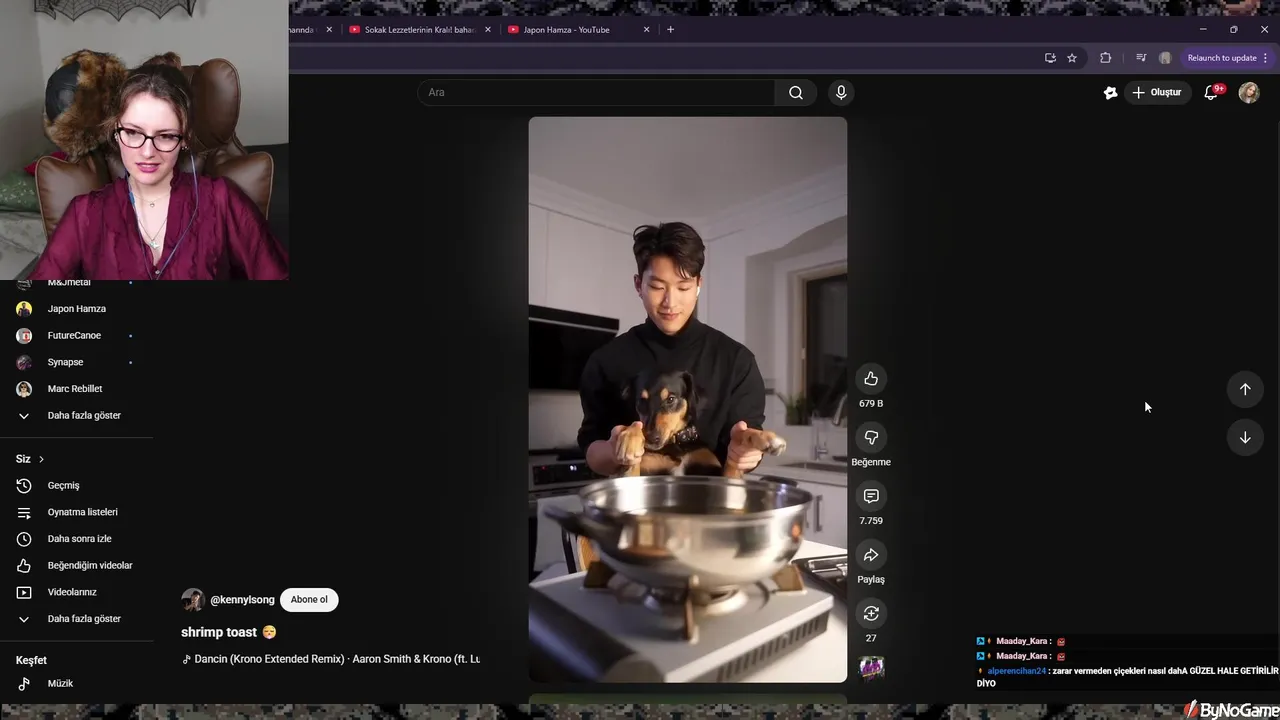1280x720 pixels.
Task: Click the icon left of Oluştur
Action: point(1110,92)
